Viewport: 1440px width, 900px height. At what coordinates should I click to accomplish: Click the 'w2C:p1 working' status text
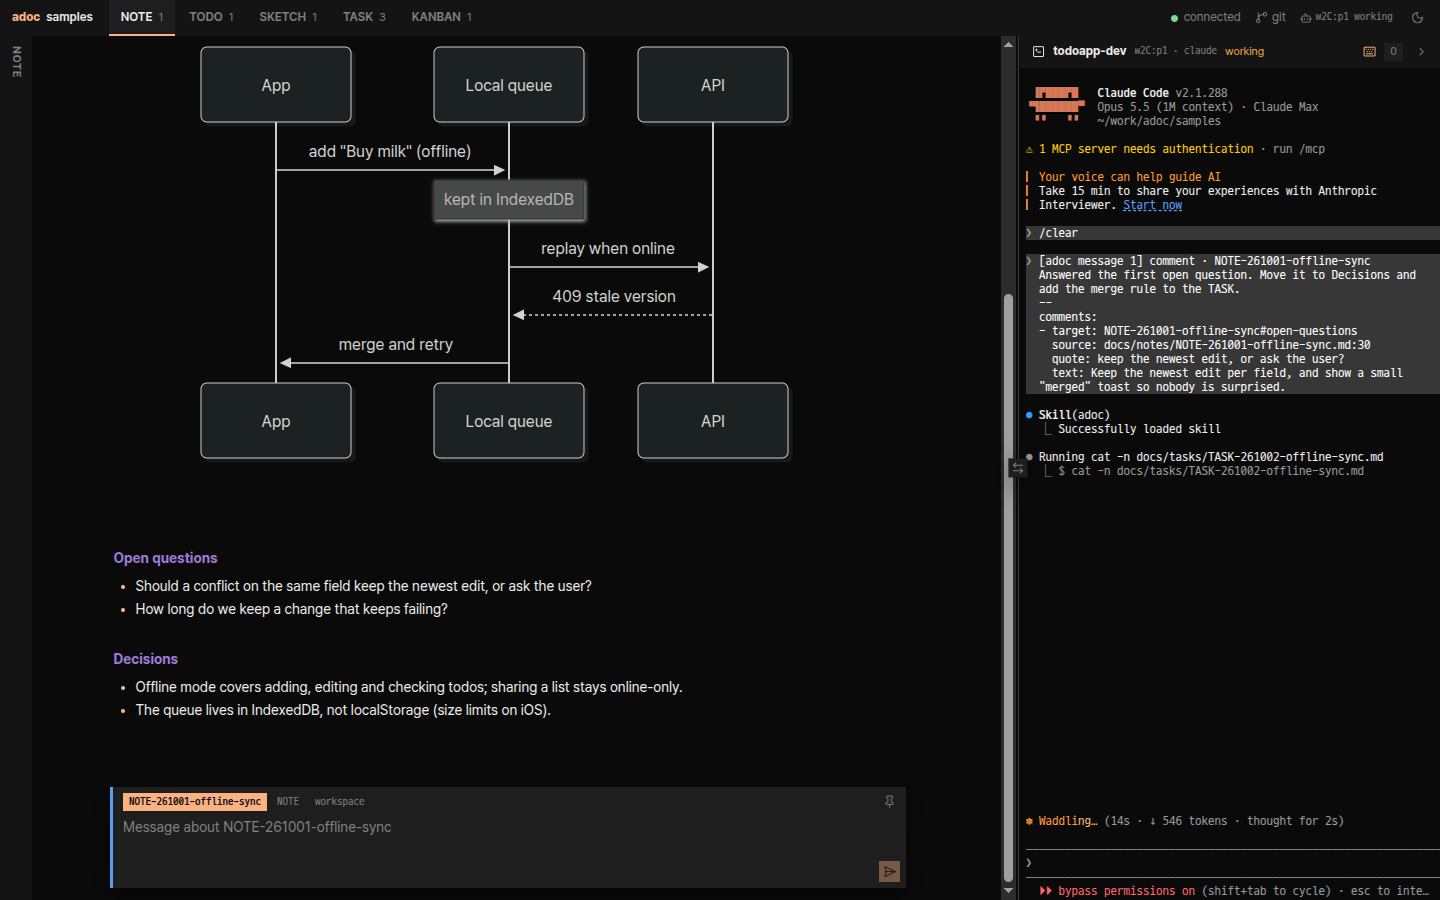pos(1354,17)
